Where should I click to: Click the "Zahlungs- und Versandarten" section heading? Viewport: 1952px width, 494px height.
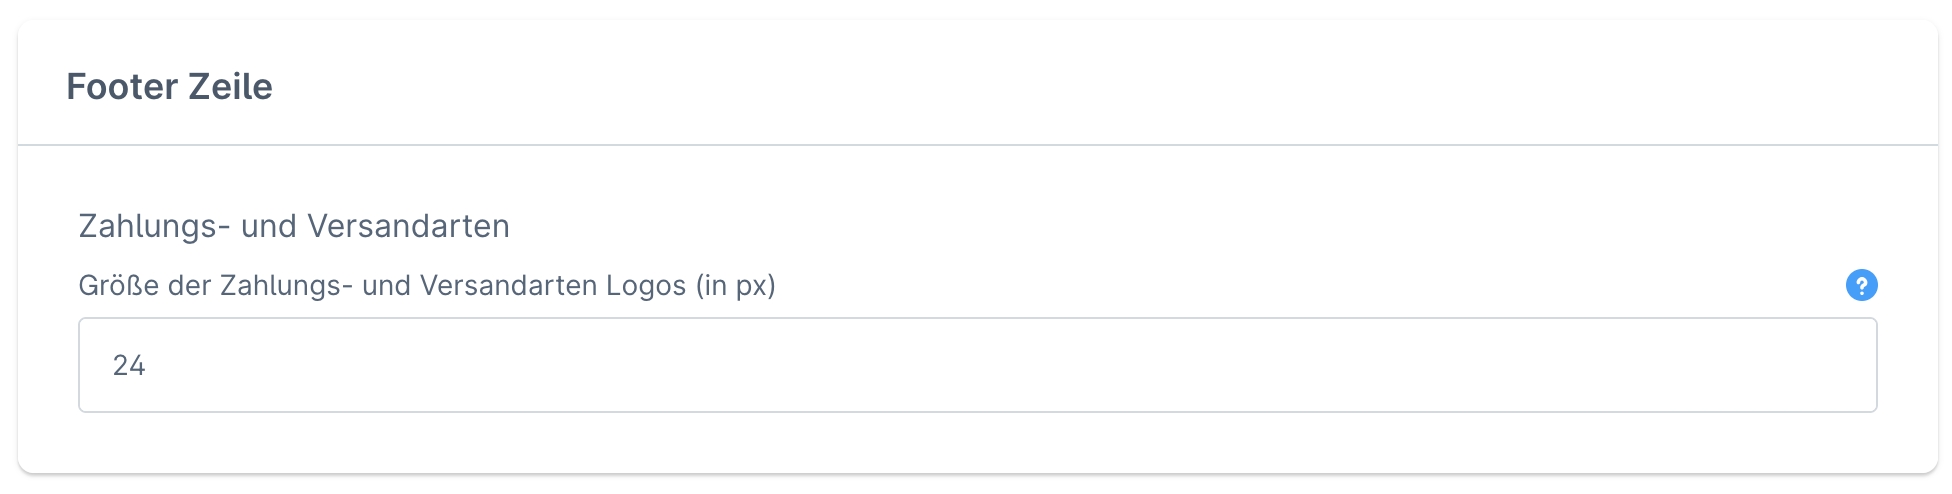pos(294,227)
